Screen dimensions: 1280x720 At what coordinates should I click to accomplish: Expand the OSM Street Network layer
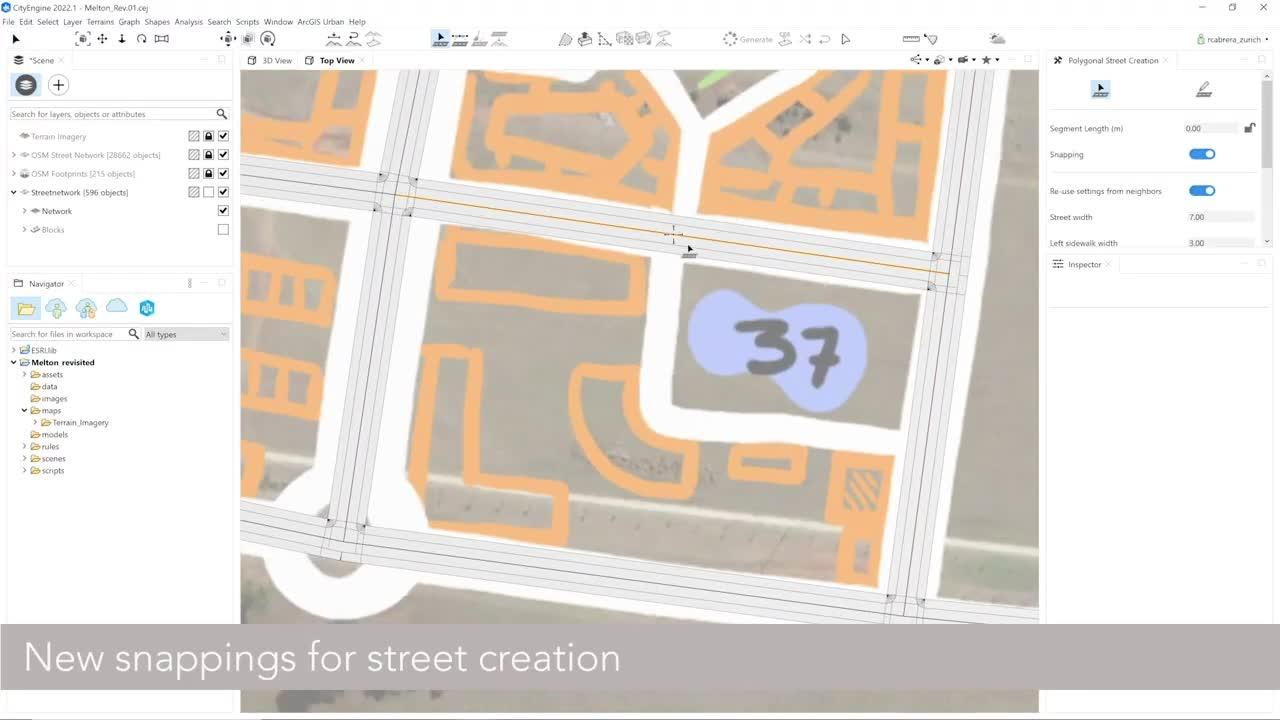click(13, 154)
